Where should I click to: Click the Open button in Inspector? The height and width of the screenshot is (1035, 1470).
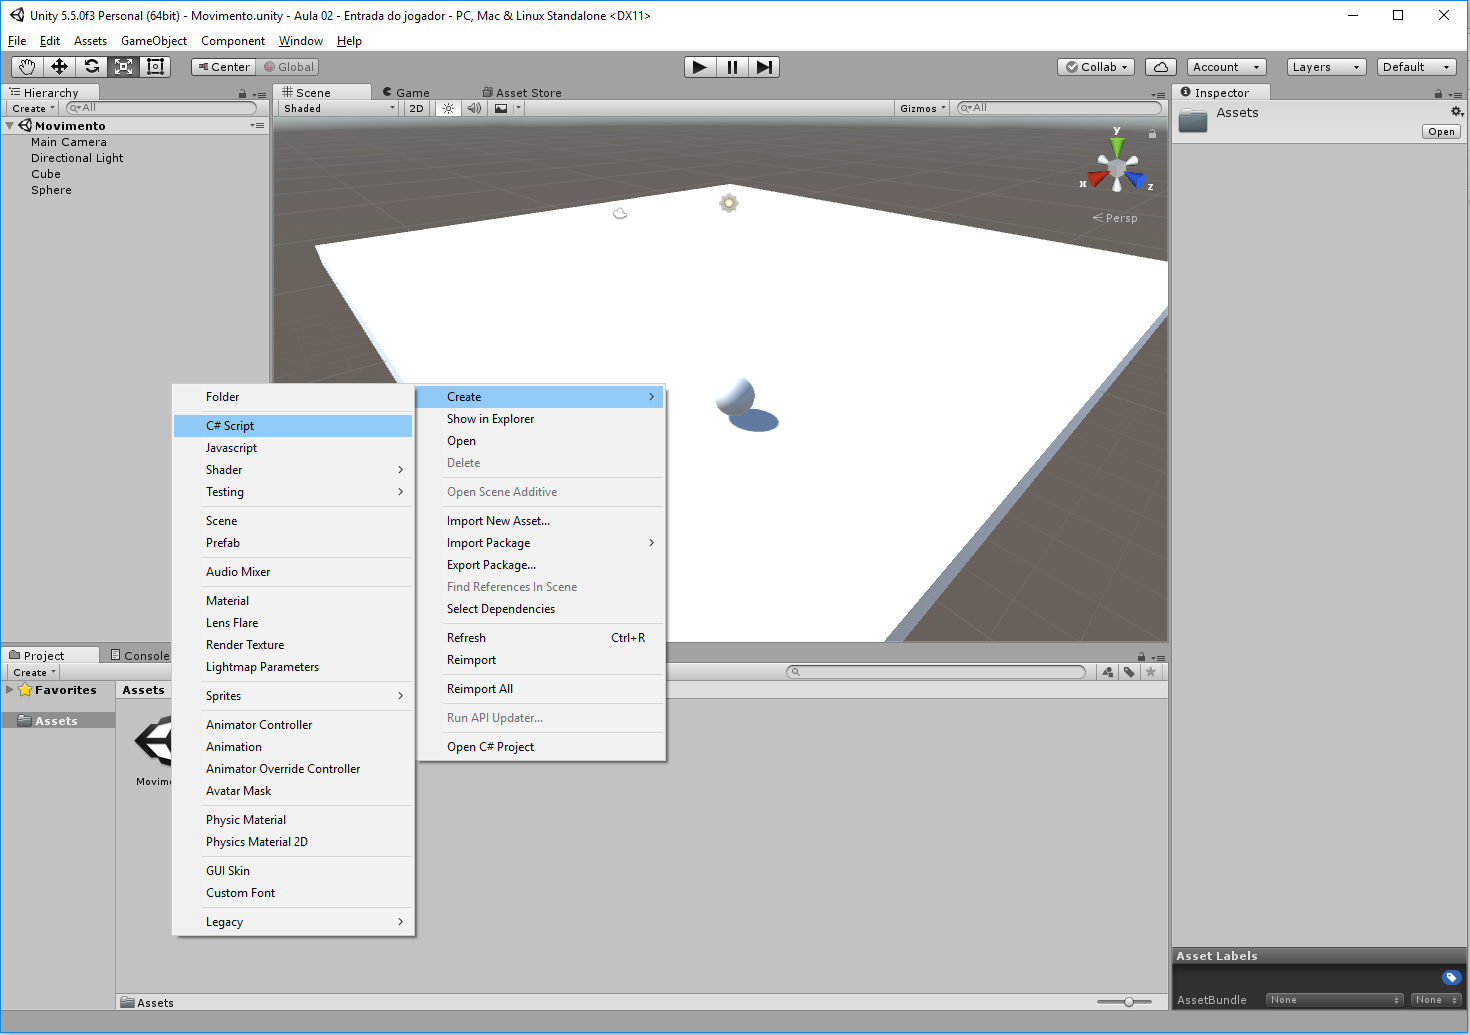[1441, 132]
